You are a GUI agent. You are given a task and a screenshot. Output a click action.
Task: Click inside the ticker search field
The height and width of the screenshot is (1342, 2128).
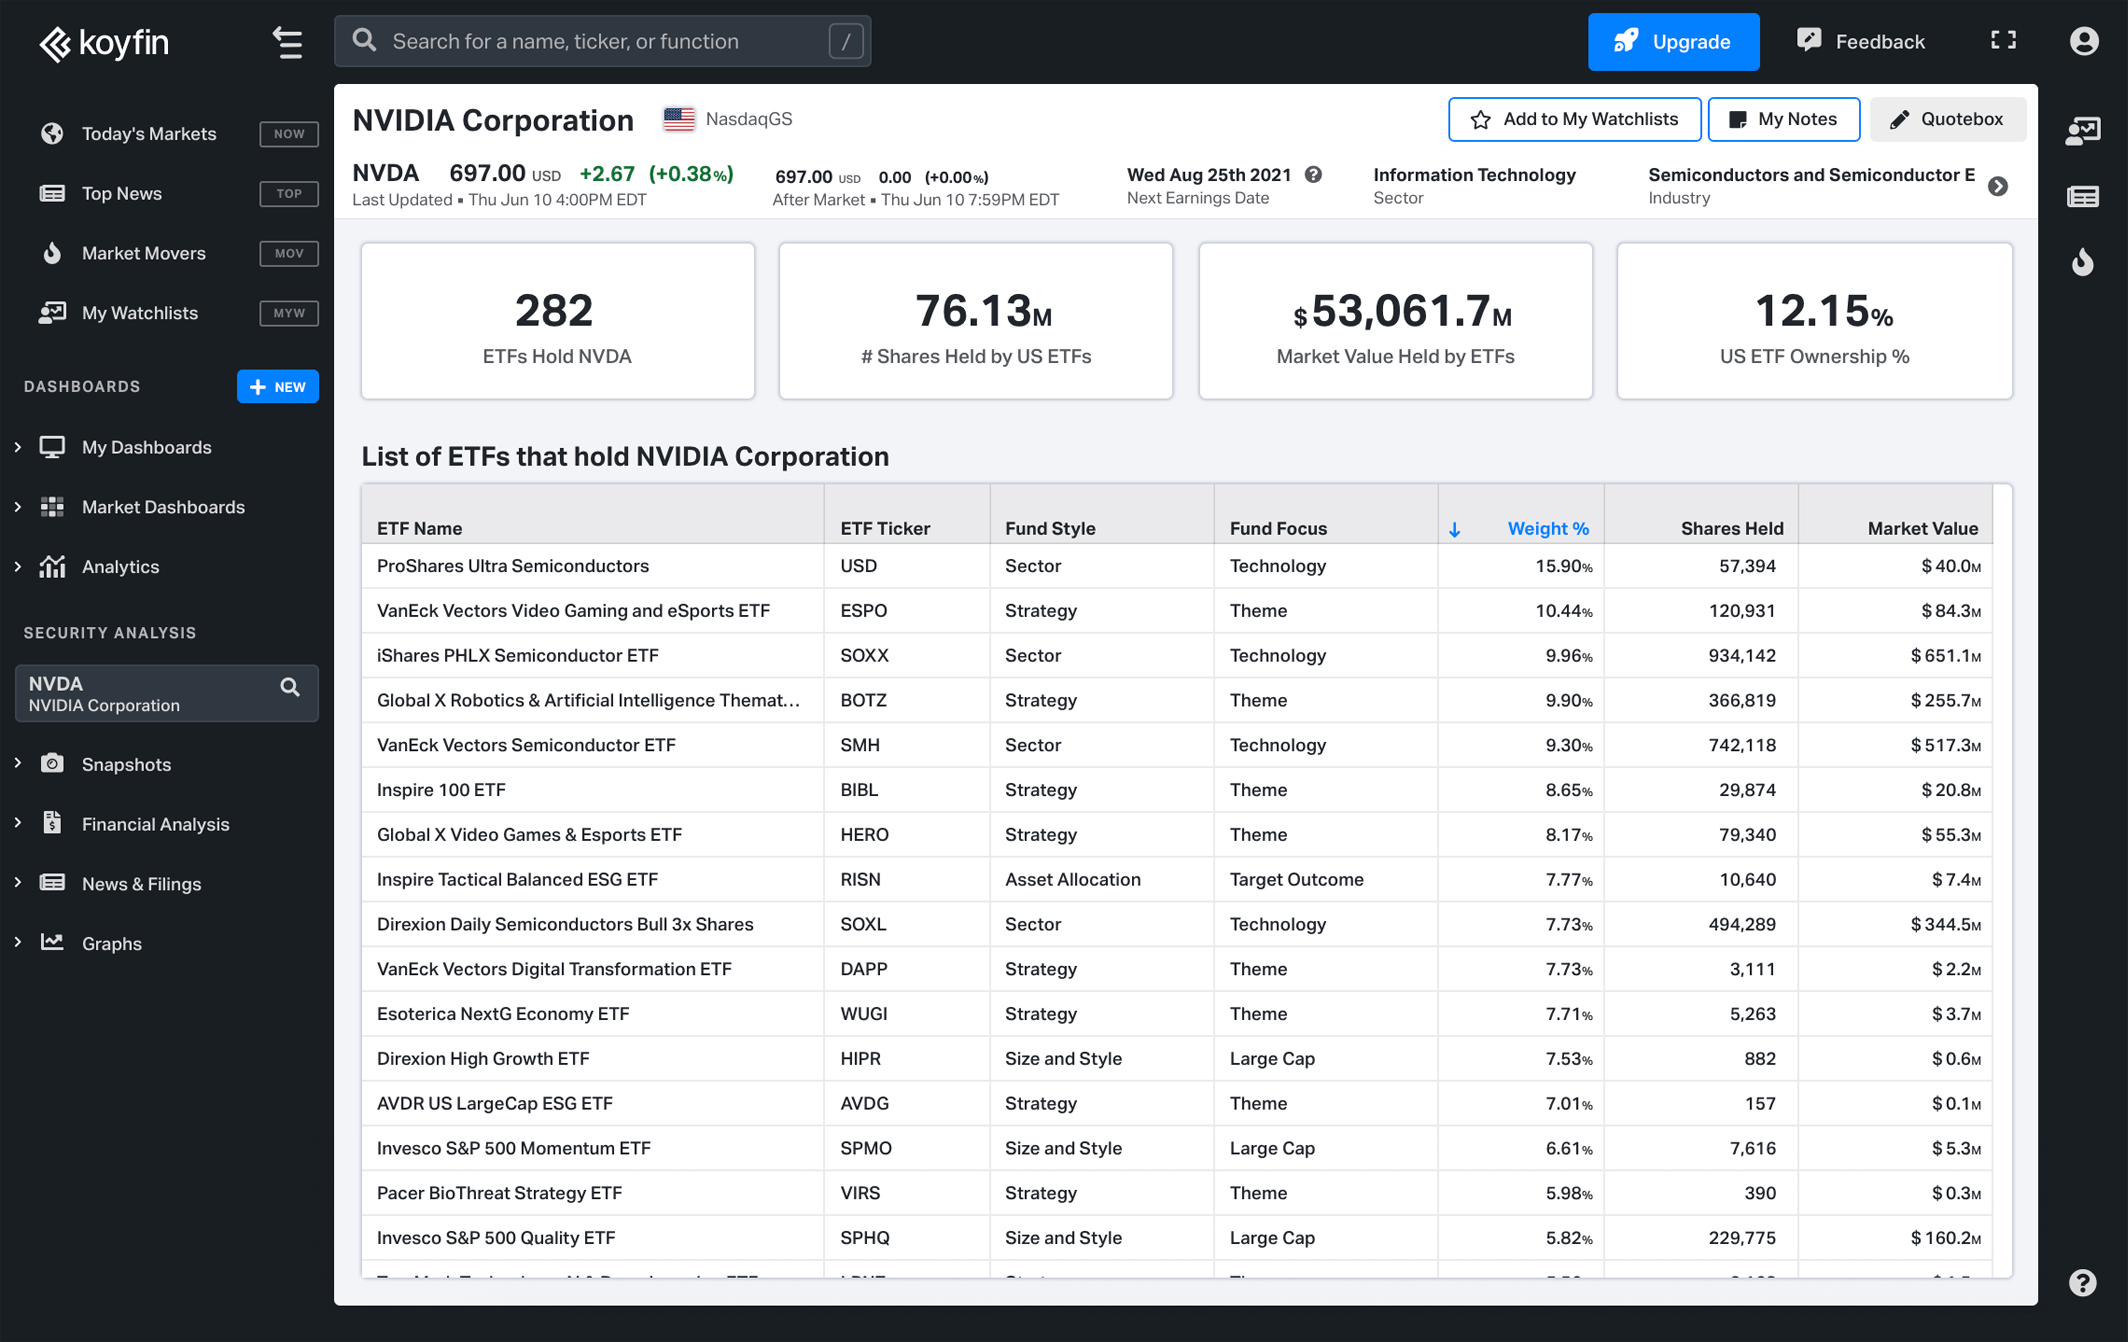tap(600, 41)
